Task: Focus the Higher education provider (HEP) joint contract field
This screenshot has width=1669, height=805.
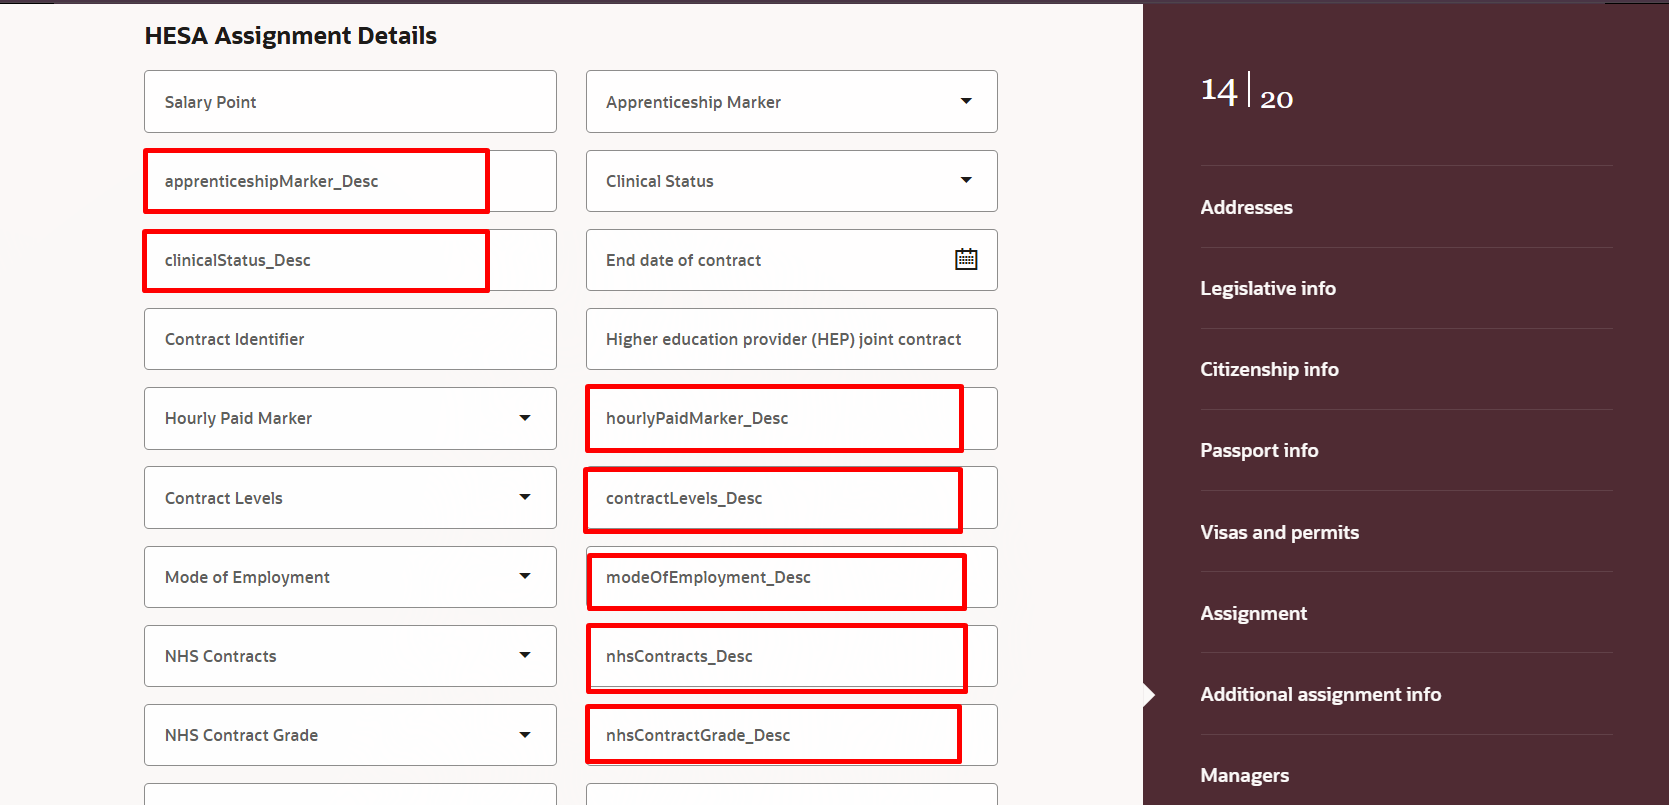Action: click(792, 339)
